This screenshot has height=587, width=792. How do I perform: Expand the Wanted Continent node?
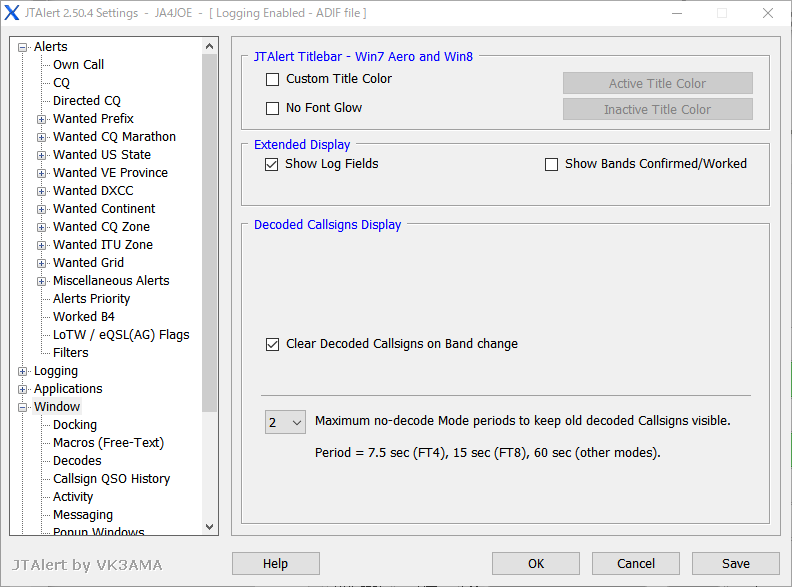[41, 209]
